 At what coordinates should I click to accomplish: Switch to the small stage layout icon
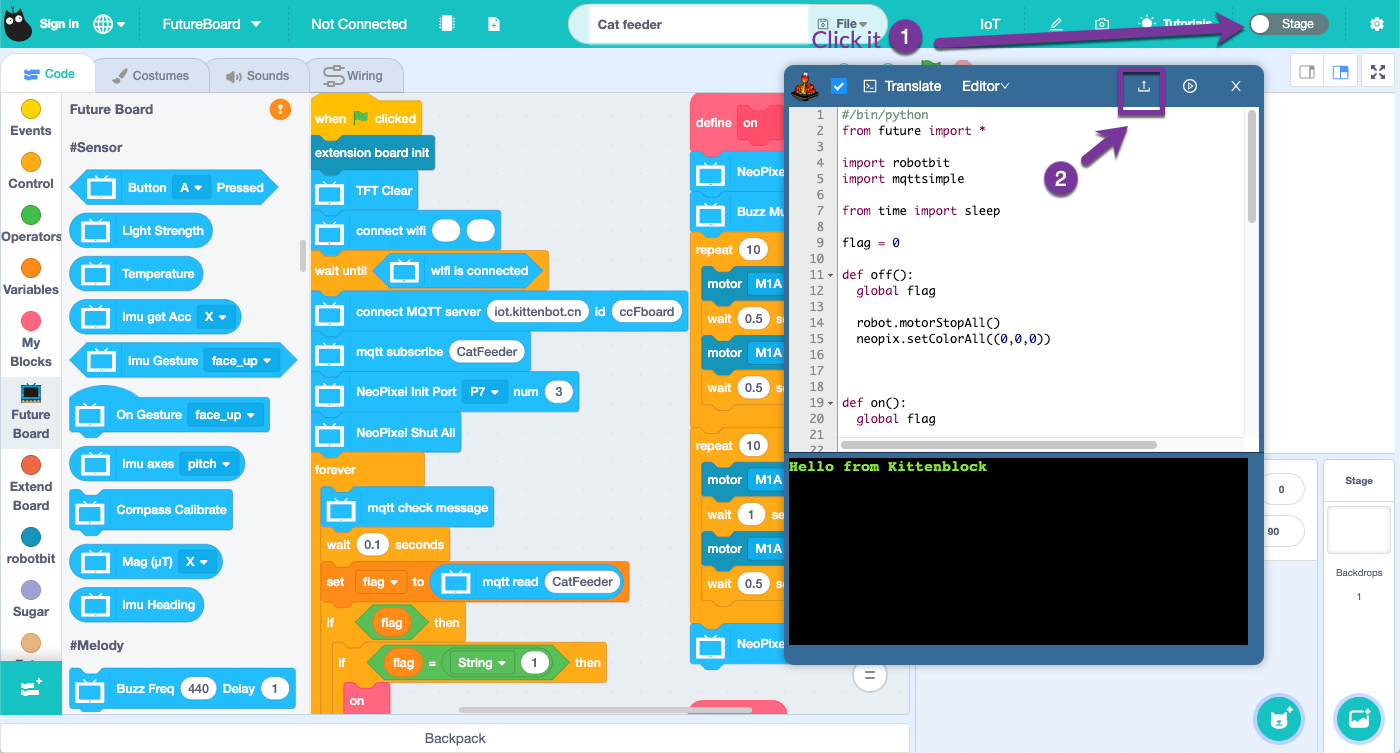tap(1306, 72)
